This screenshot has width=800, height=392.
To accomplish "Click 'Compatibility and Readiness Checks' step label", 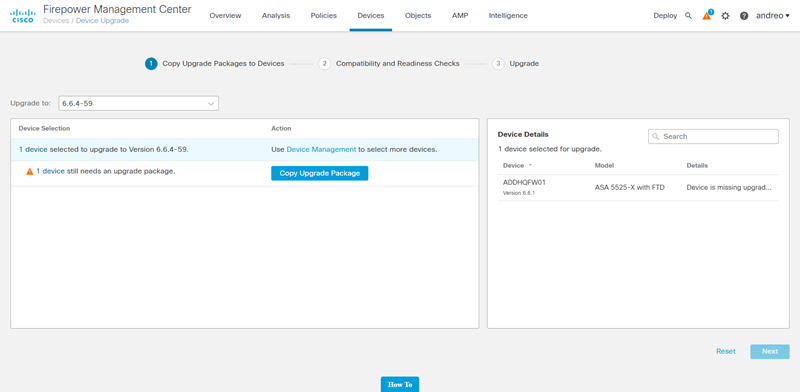I will (x=397, y=64).
